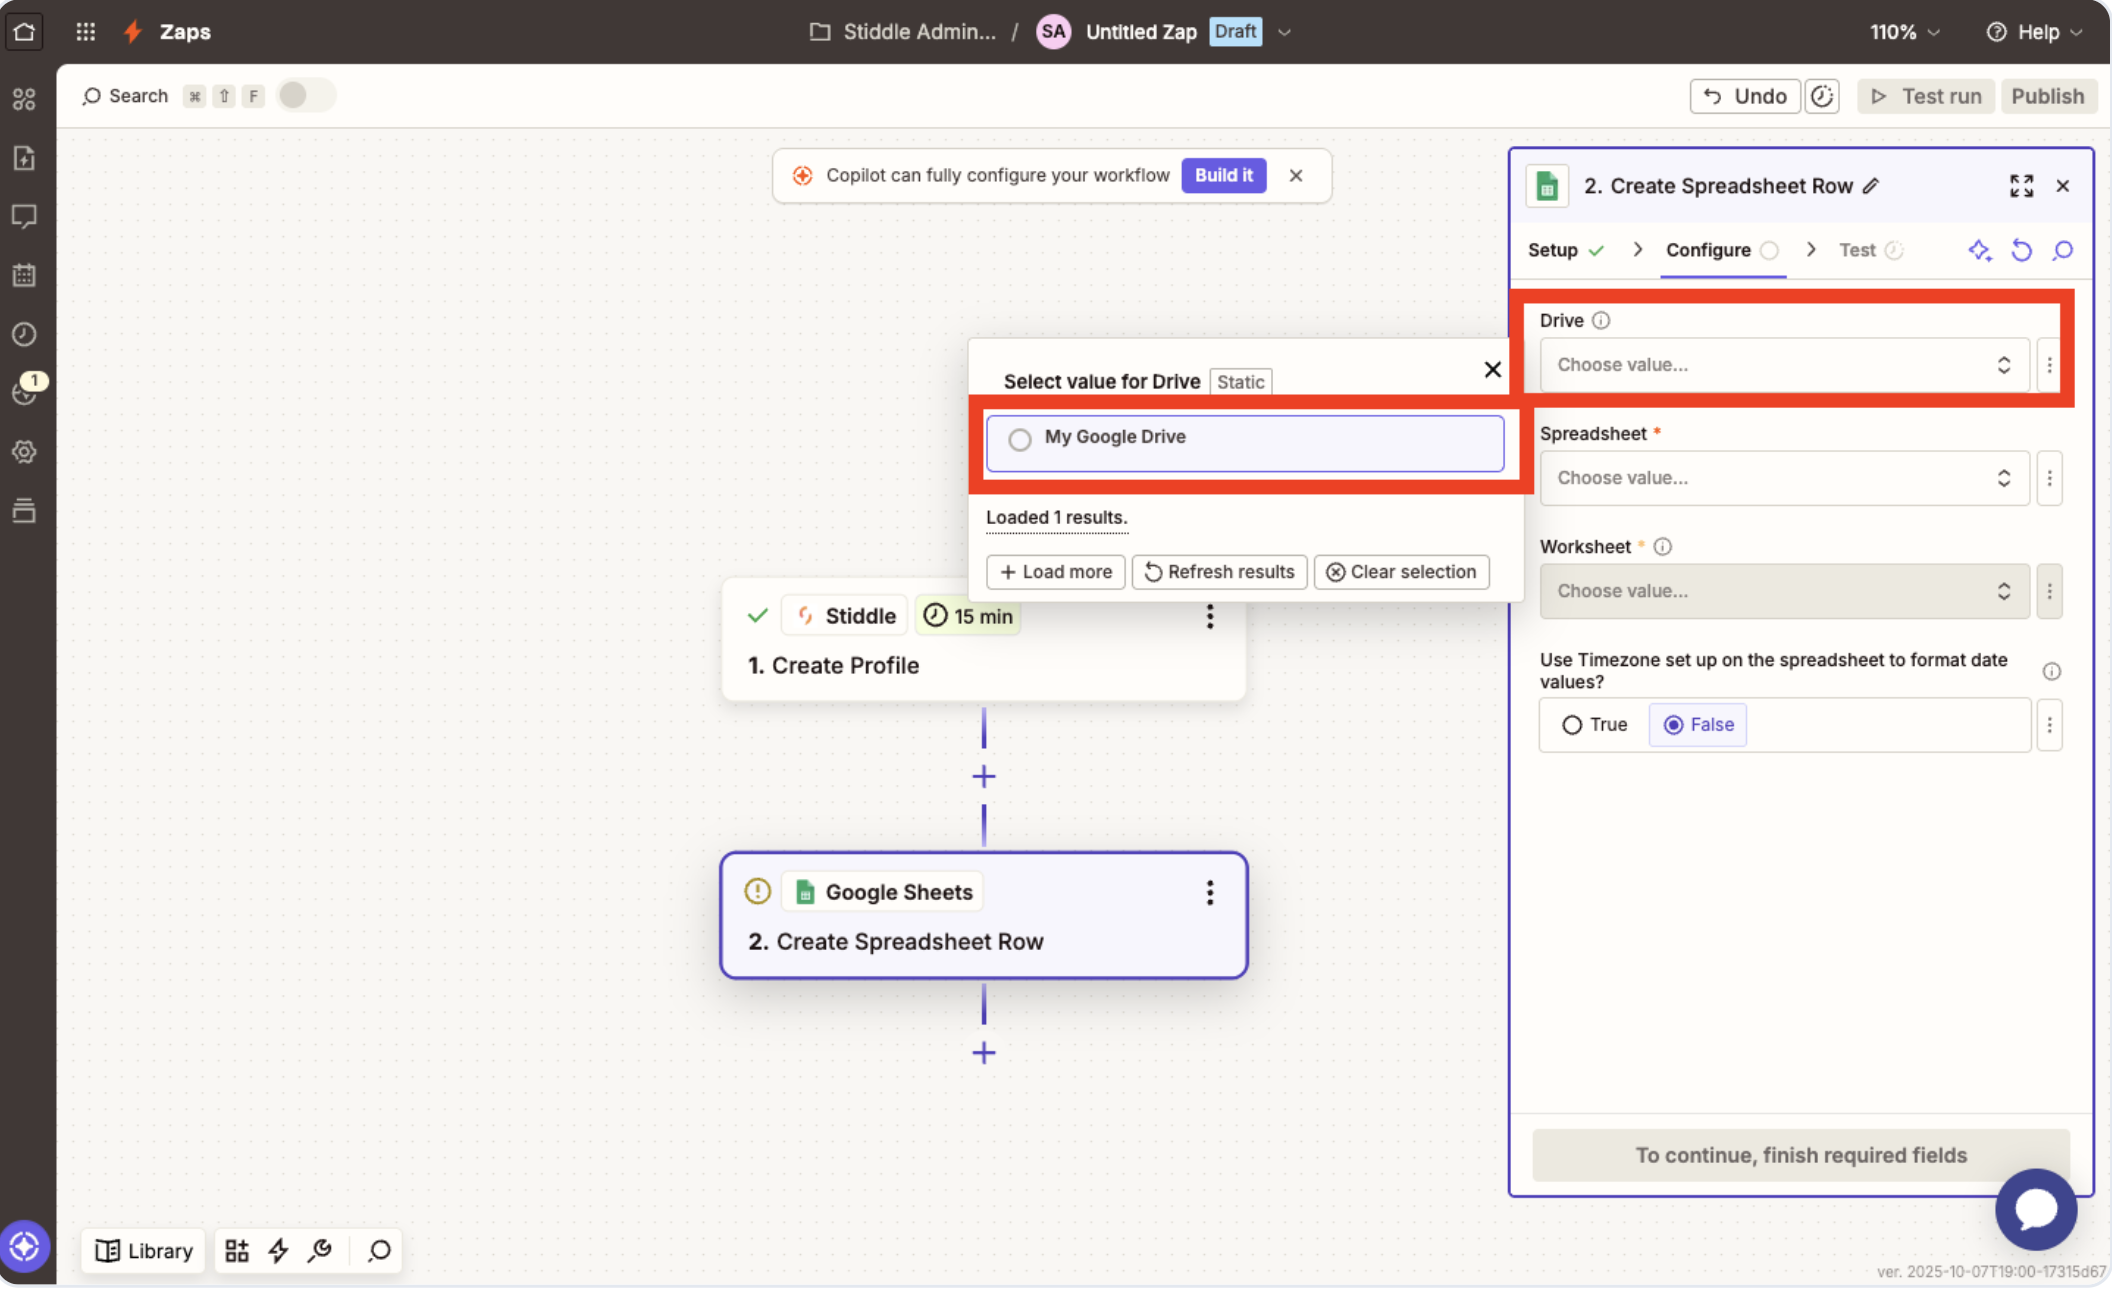Click the Zap history clock sidebar icon
Image resolution: width=2112 pixels, height=1290 pixels.
click(25, 334)
